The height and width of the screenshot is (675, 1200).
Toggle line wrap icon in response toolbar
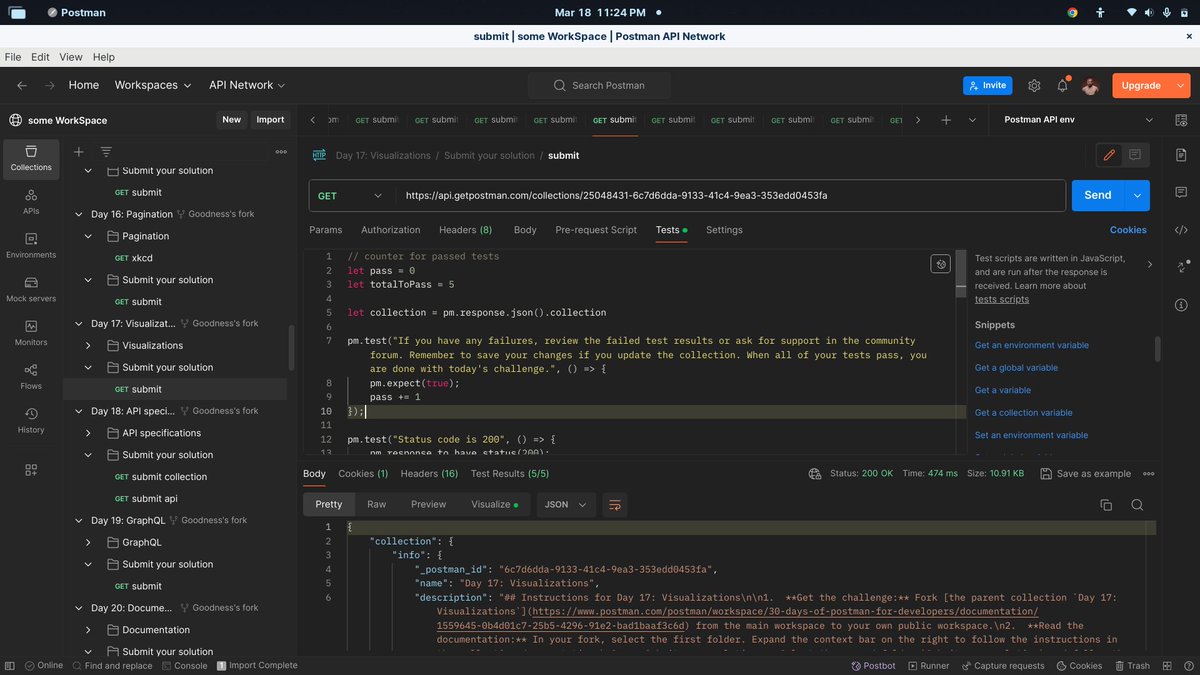coord(615,505)
